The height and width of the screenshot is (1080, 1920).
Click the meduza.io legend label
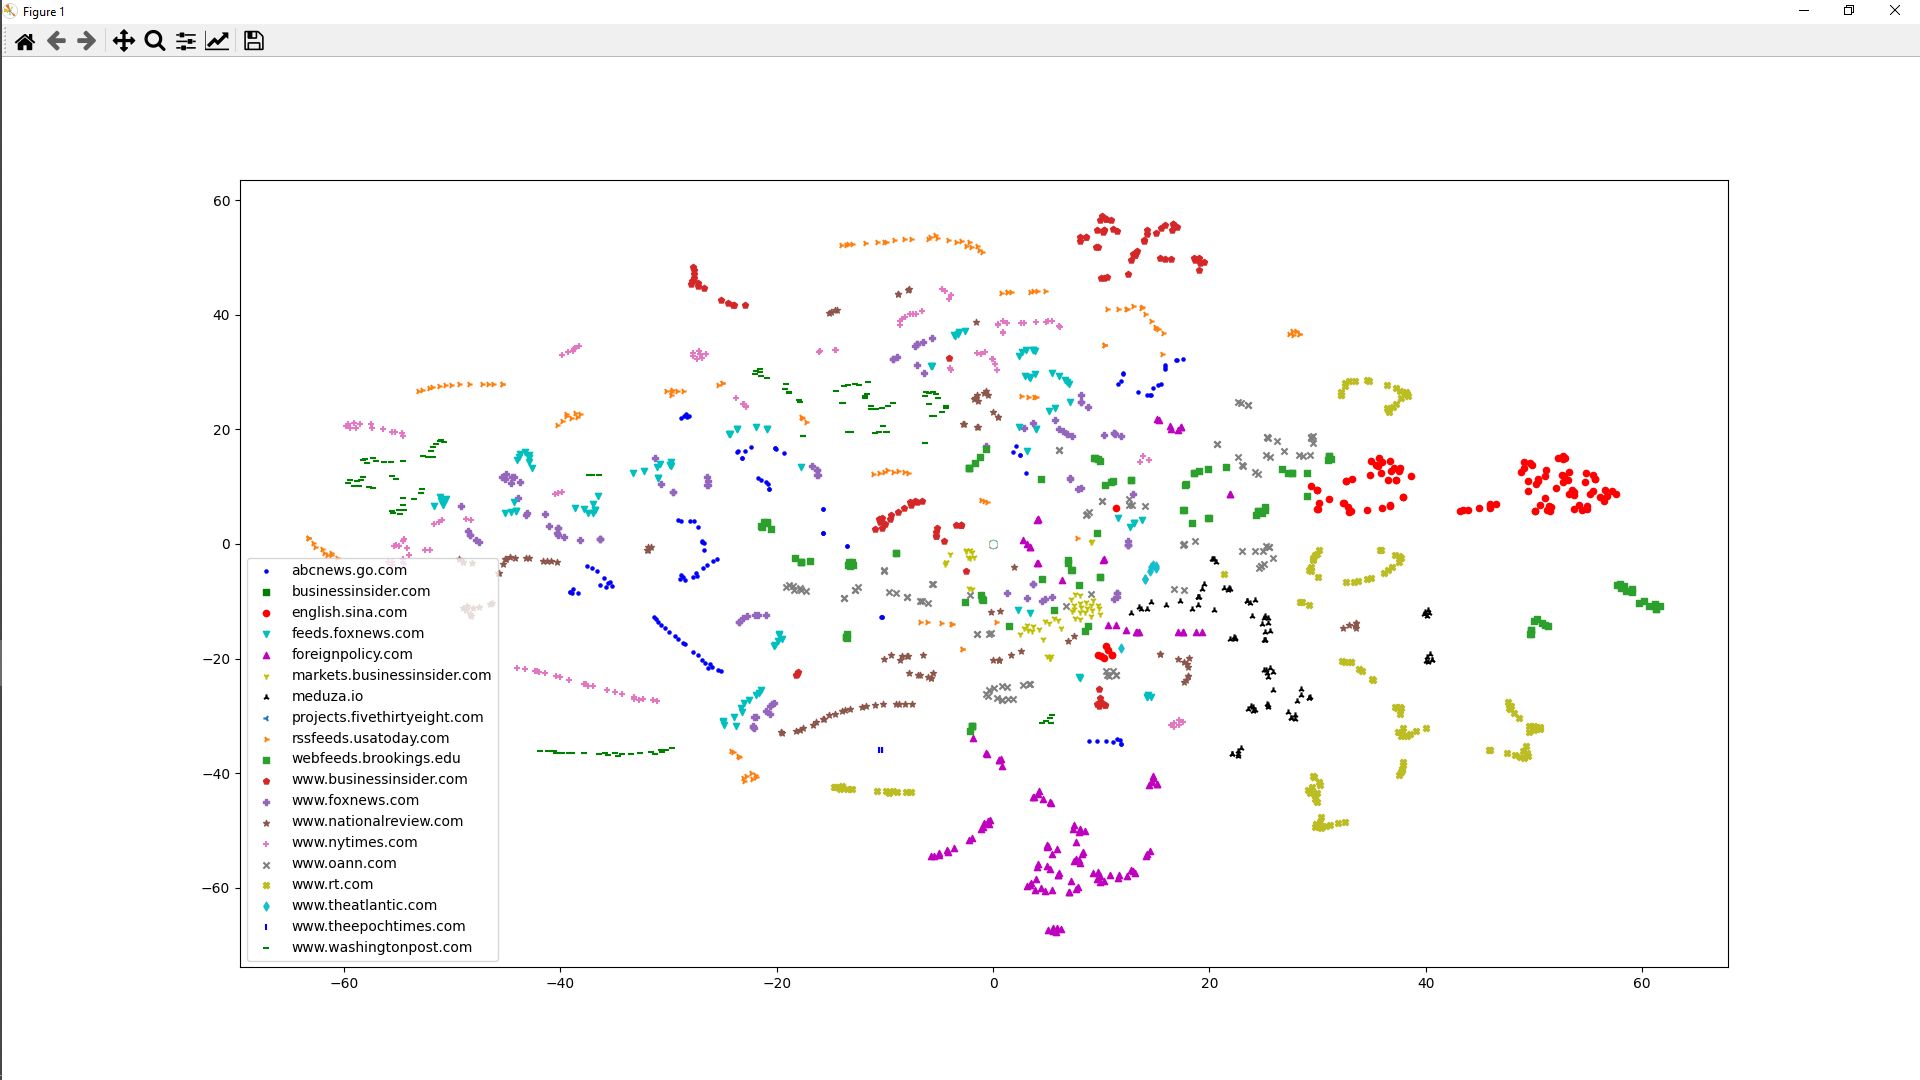(327, 696)
